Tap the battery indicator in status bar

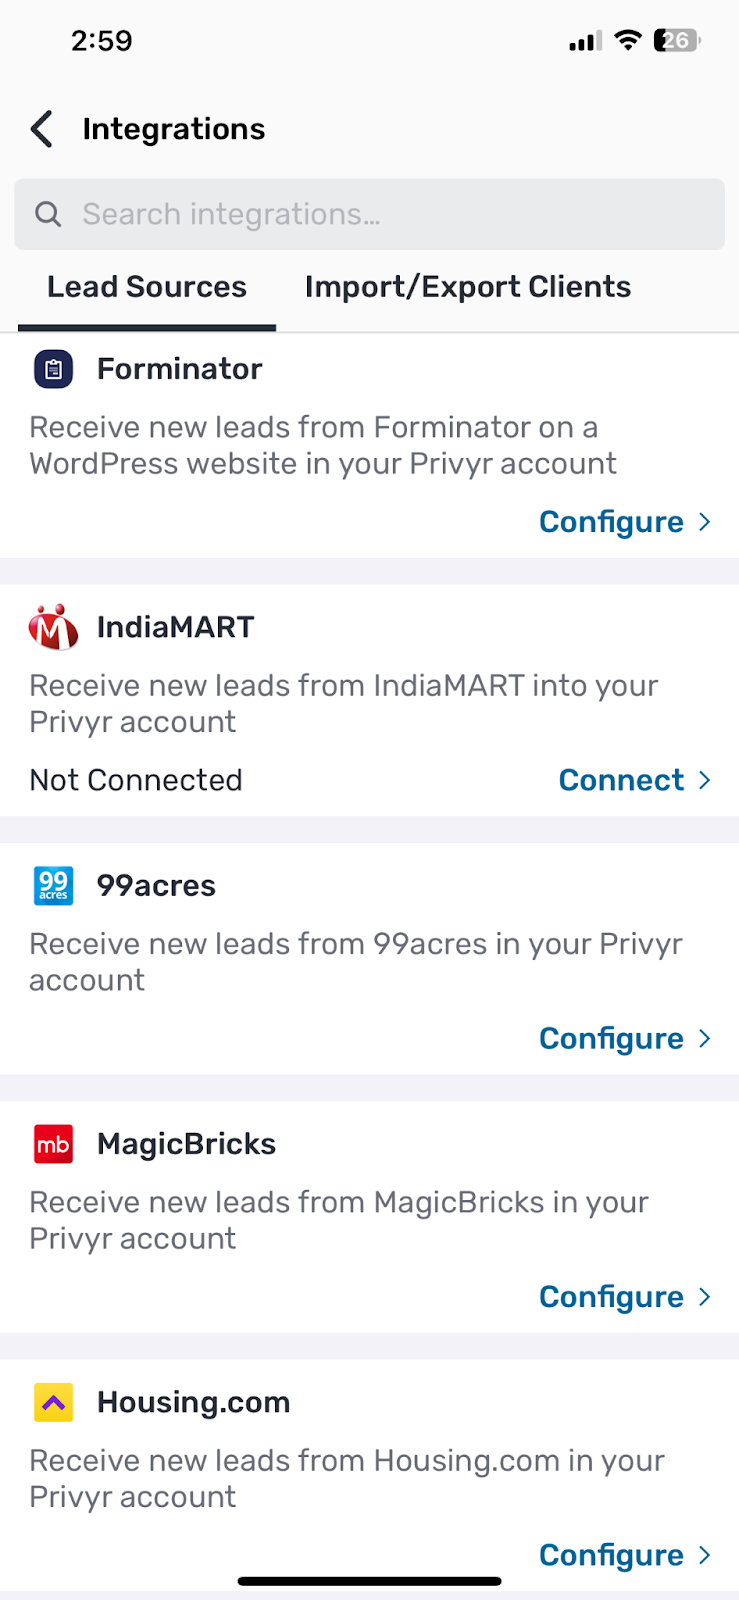[677, 40]
